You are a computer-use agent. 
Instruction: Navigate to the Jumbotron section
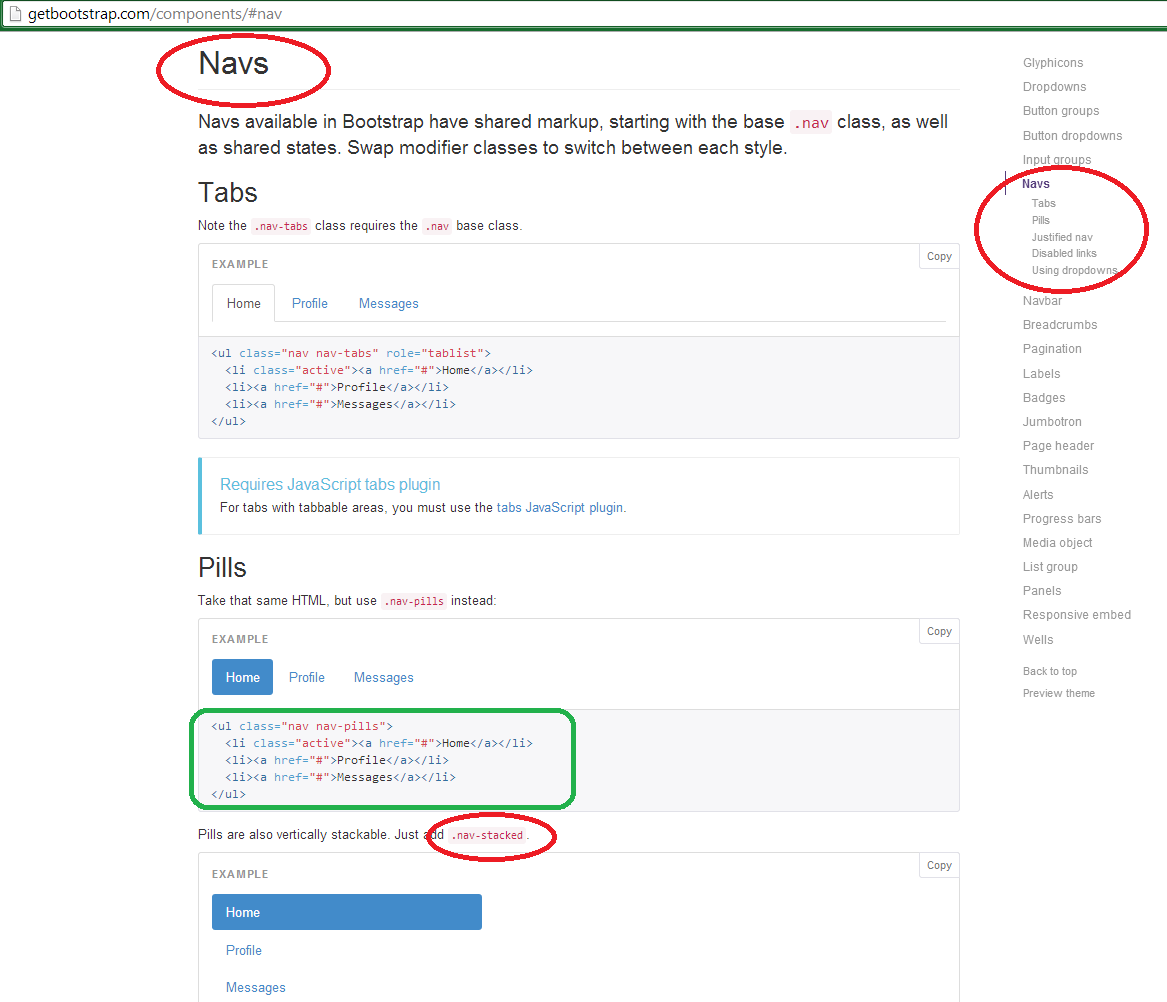pos(1051,421)
